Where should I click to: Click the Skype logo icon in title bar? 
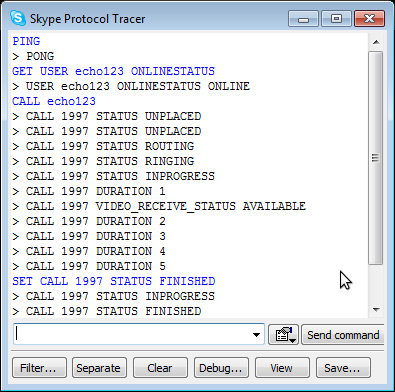[x=18, y=18]
